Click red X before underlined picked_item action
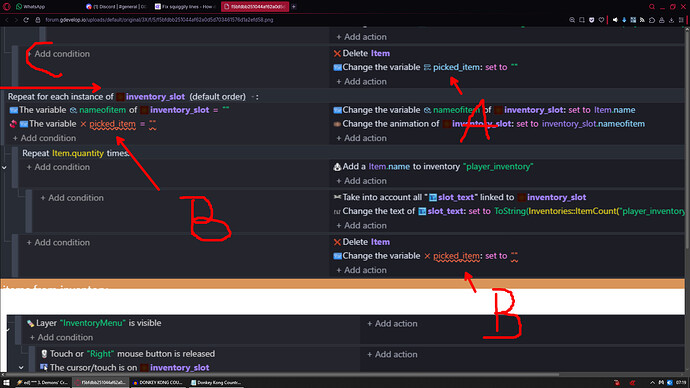This screenshot has width=690, height=388. pyautogui.click(x=427, y=256)
